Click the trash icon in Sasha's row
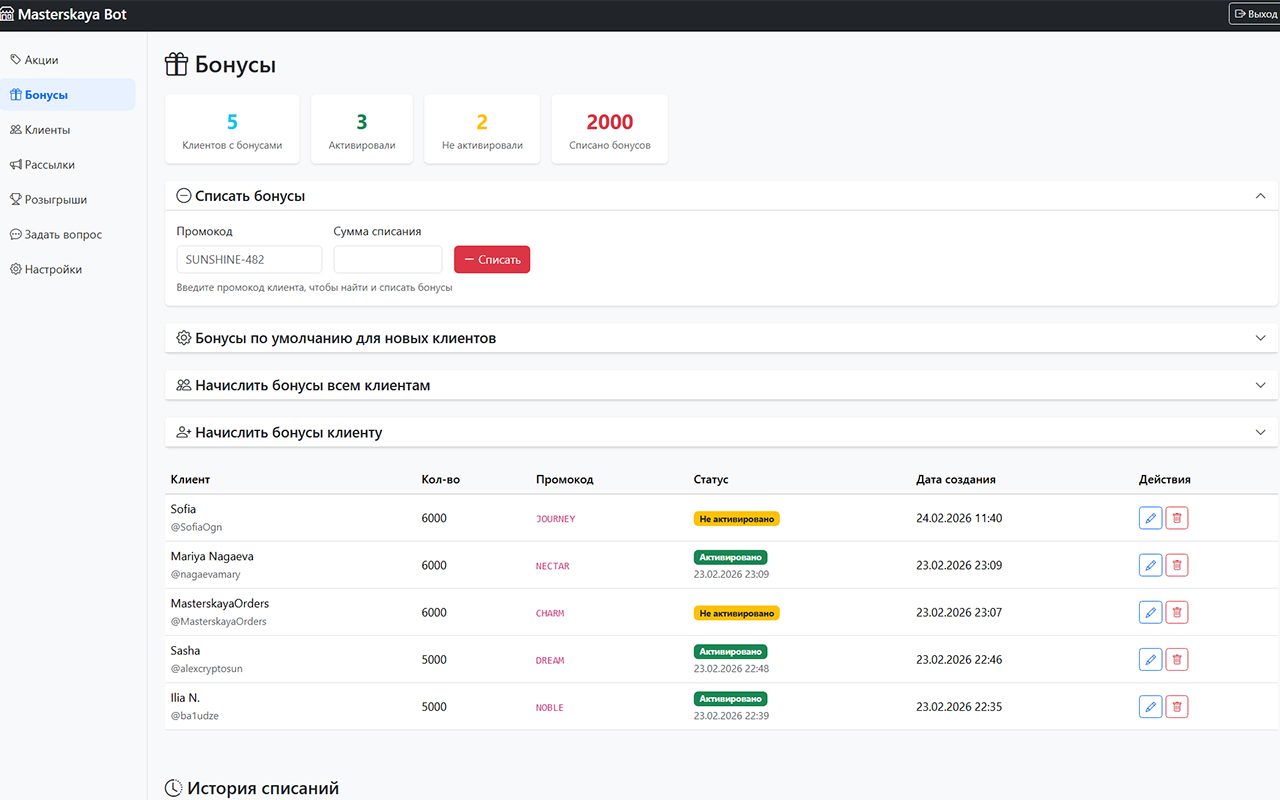Screen dimensions: 1280x800 (x=1177, y=659)
